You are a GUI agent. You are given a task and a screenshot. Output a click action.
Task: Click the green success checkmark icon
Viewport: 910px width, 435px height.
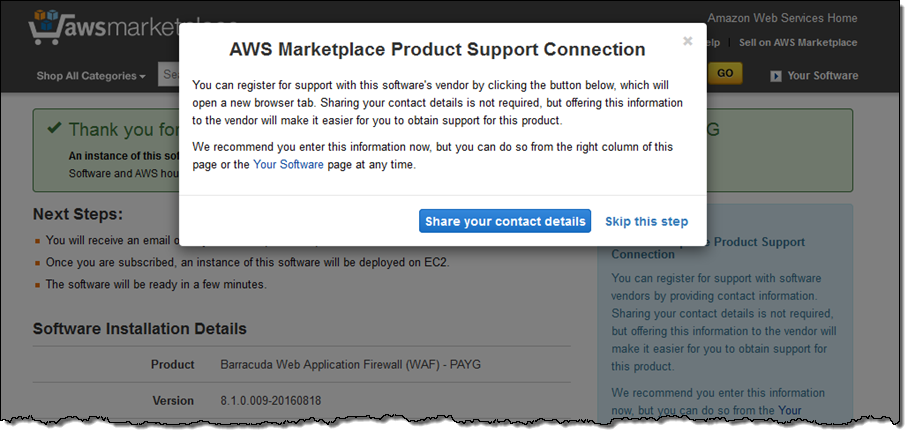click(52, 129)
